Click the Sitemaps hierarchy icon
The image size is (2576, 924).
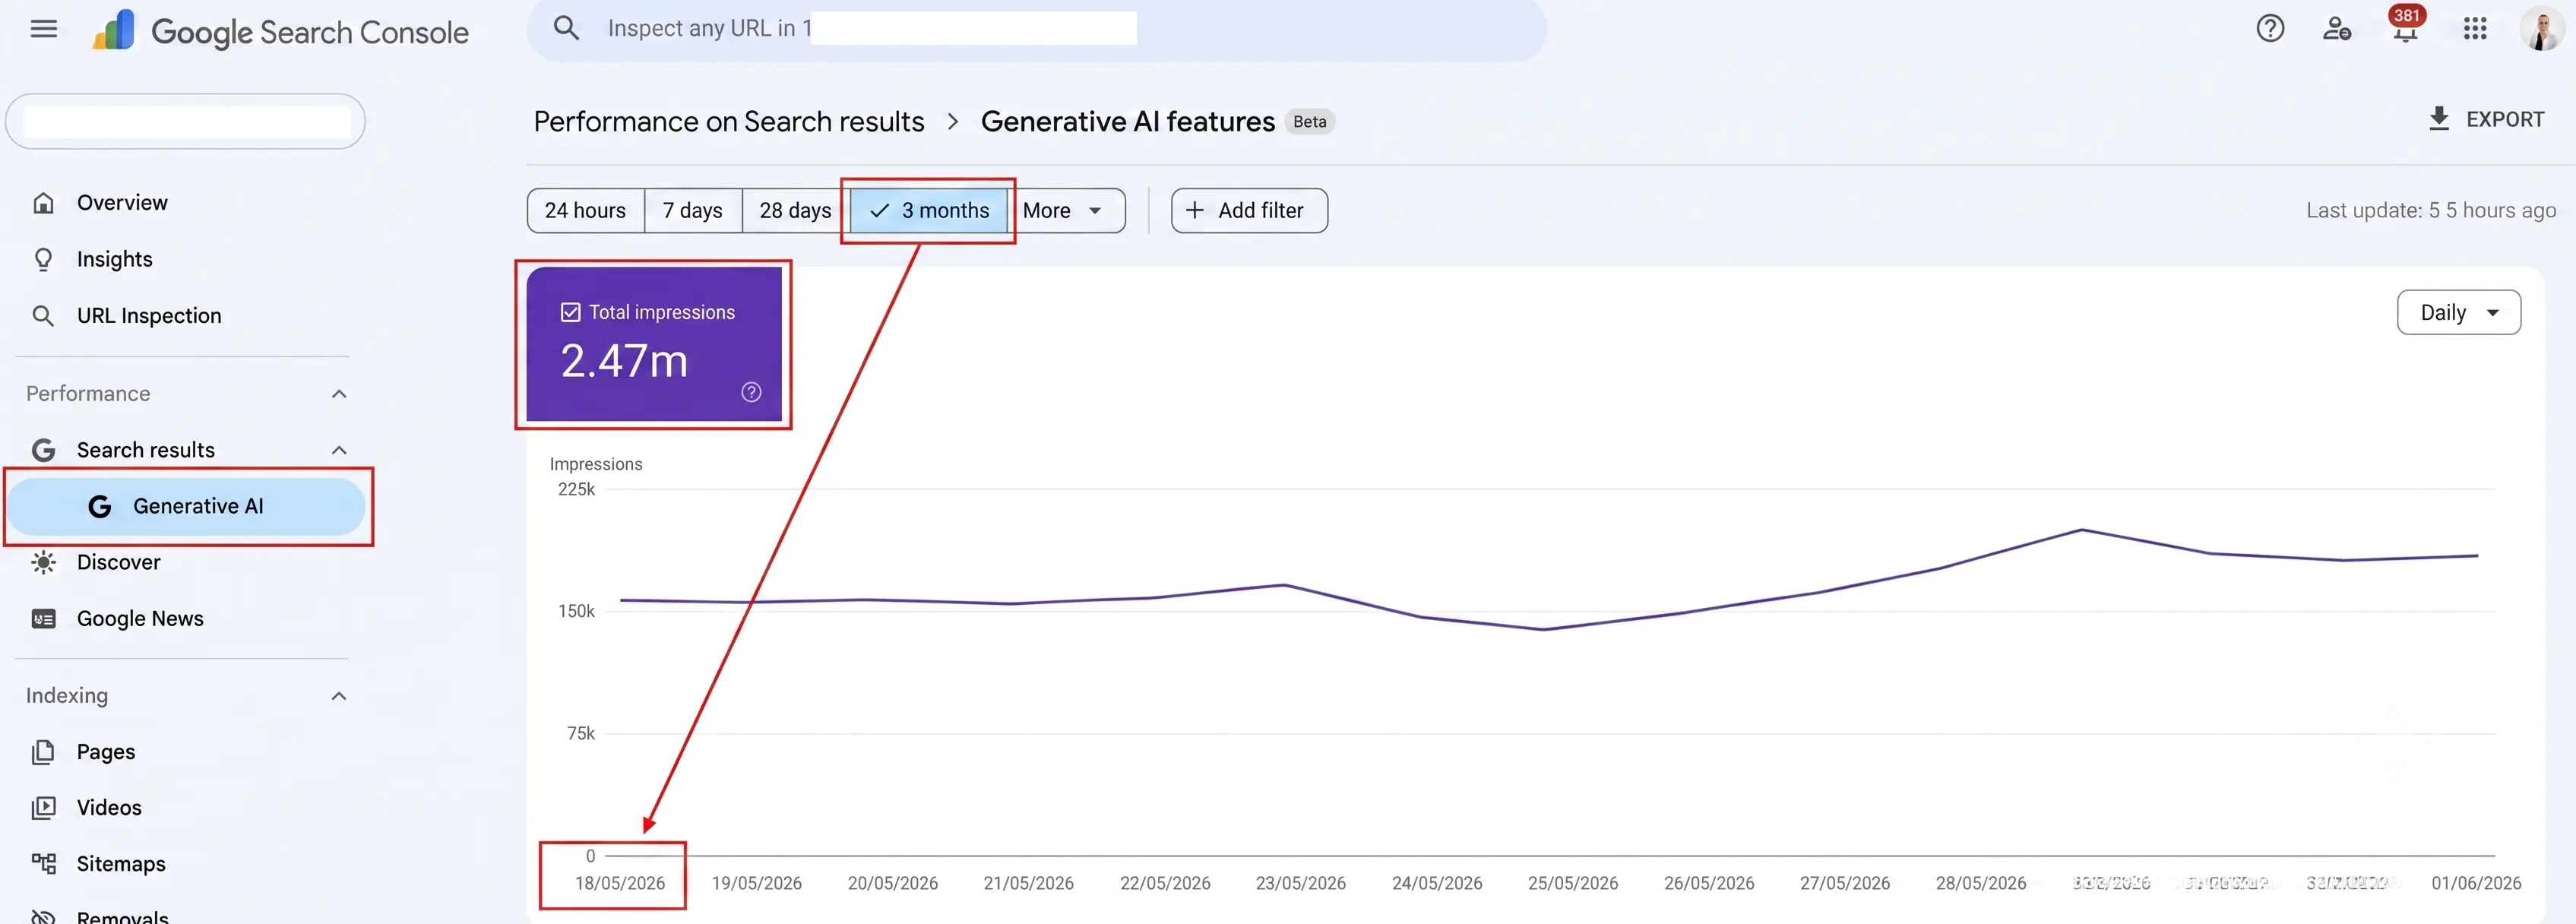[43, 864]
